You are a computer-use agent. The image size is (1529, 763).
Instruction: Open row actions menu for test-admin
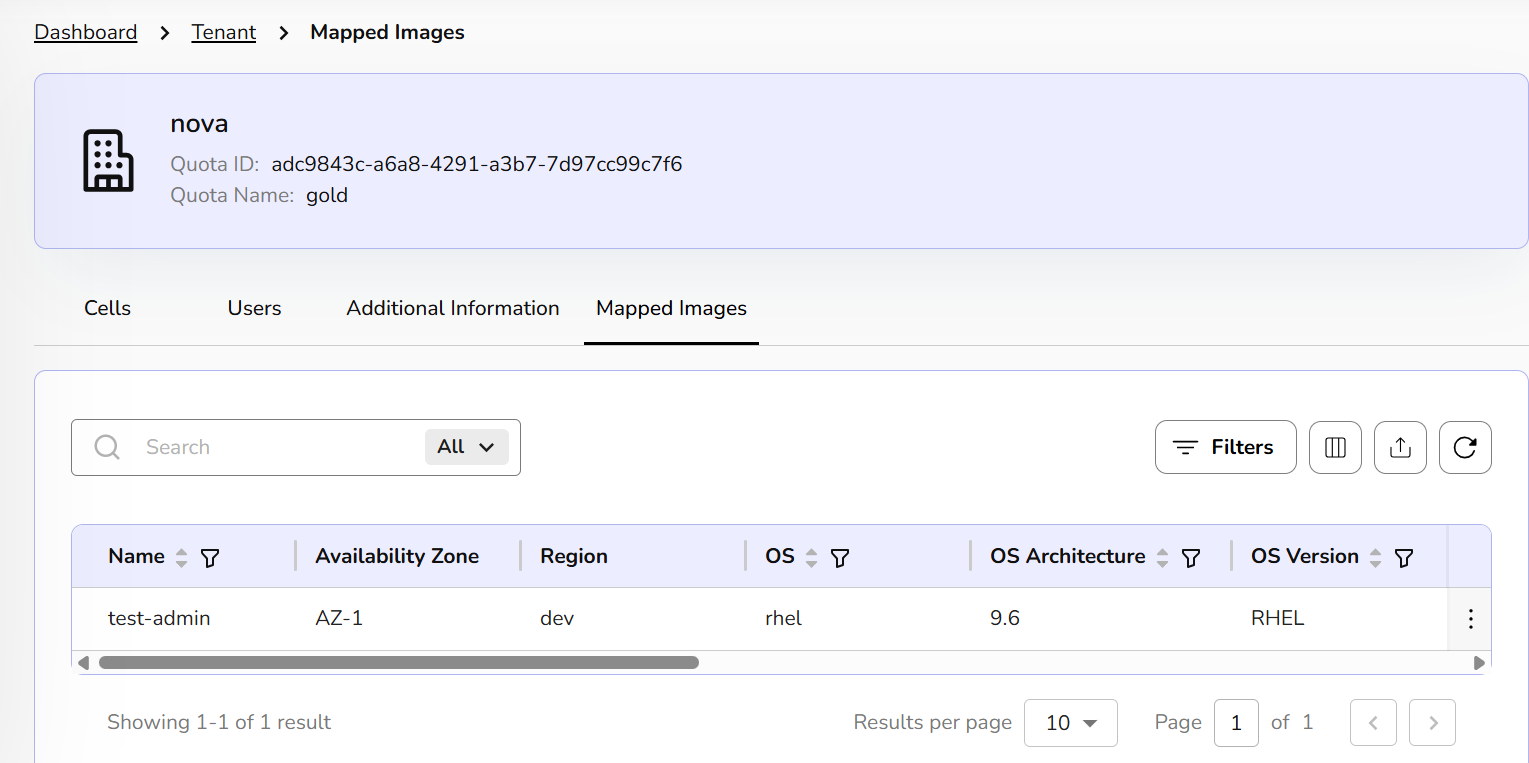coord(1470,619)
